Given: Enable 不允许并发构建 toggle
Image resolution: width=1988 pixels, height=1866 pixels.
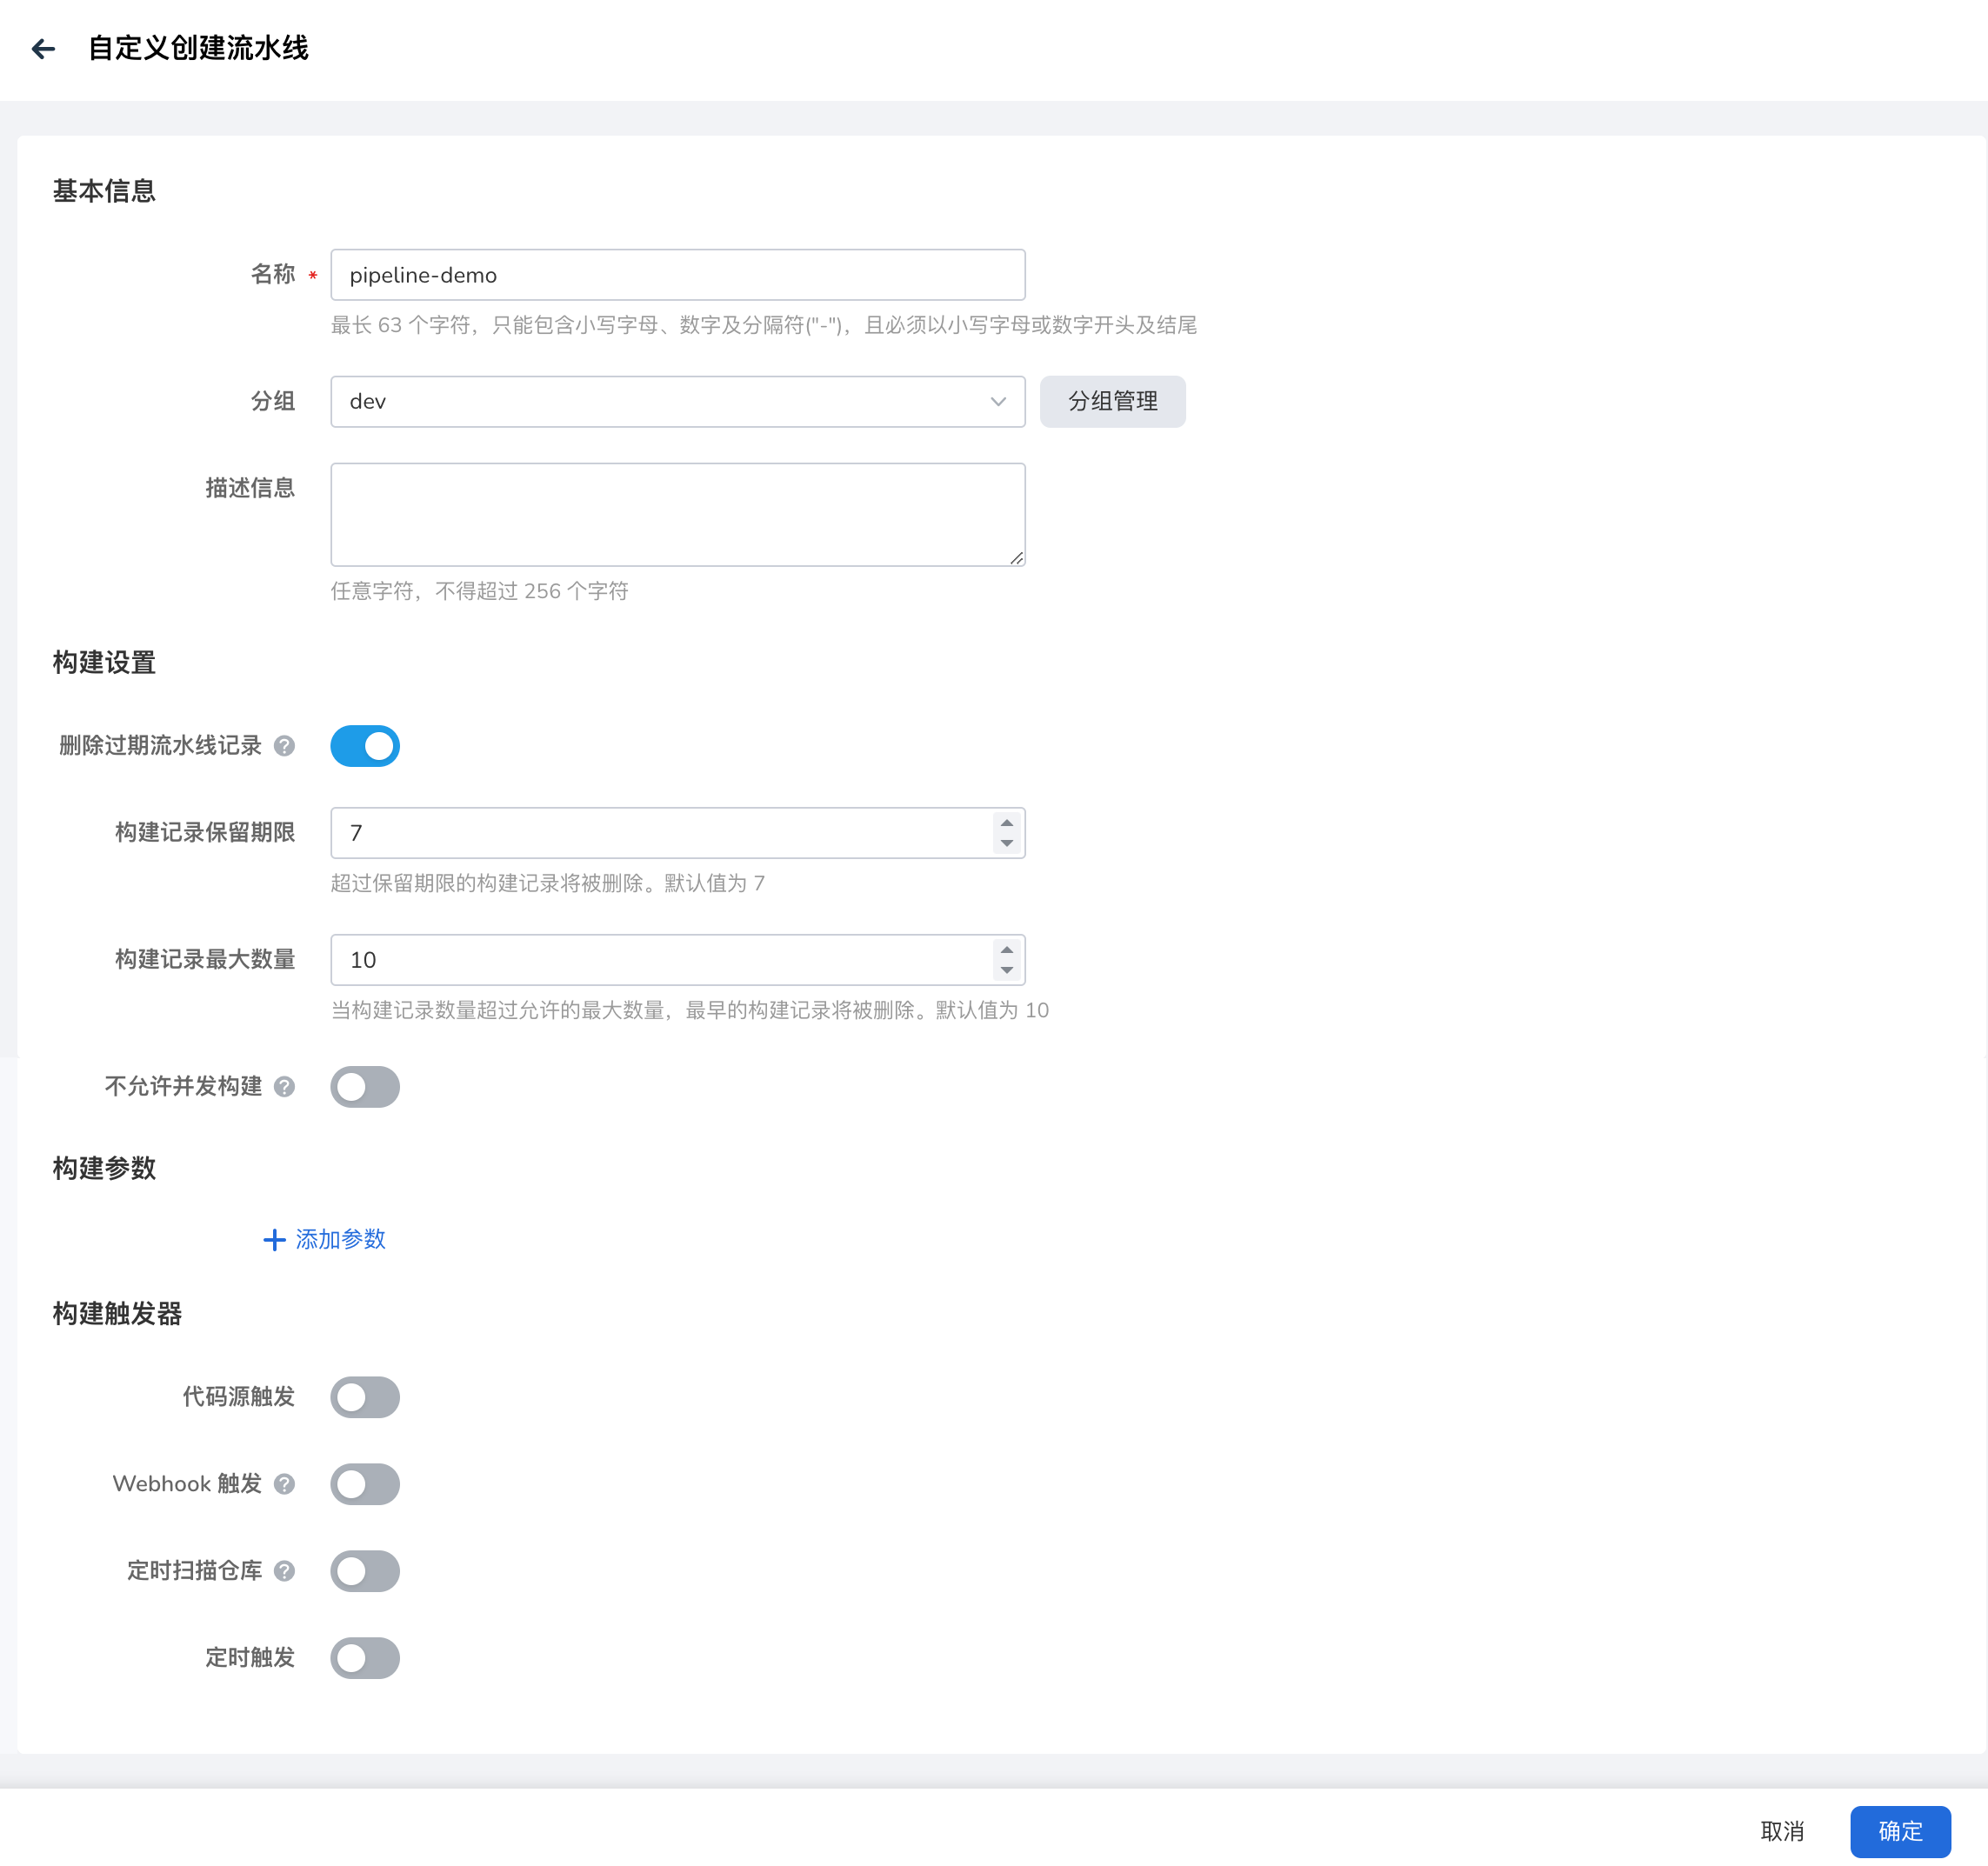Looking at the screenshot, I should click(365, 1087).
